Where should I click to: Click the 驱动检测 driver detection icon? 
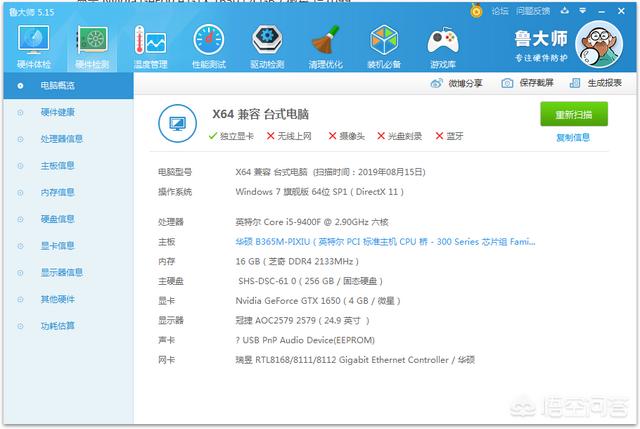tap(267, 44)
